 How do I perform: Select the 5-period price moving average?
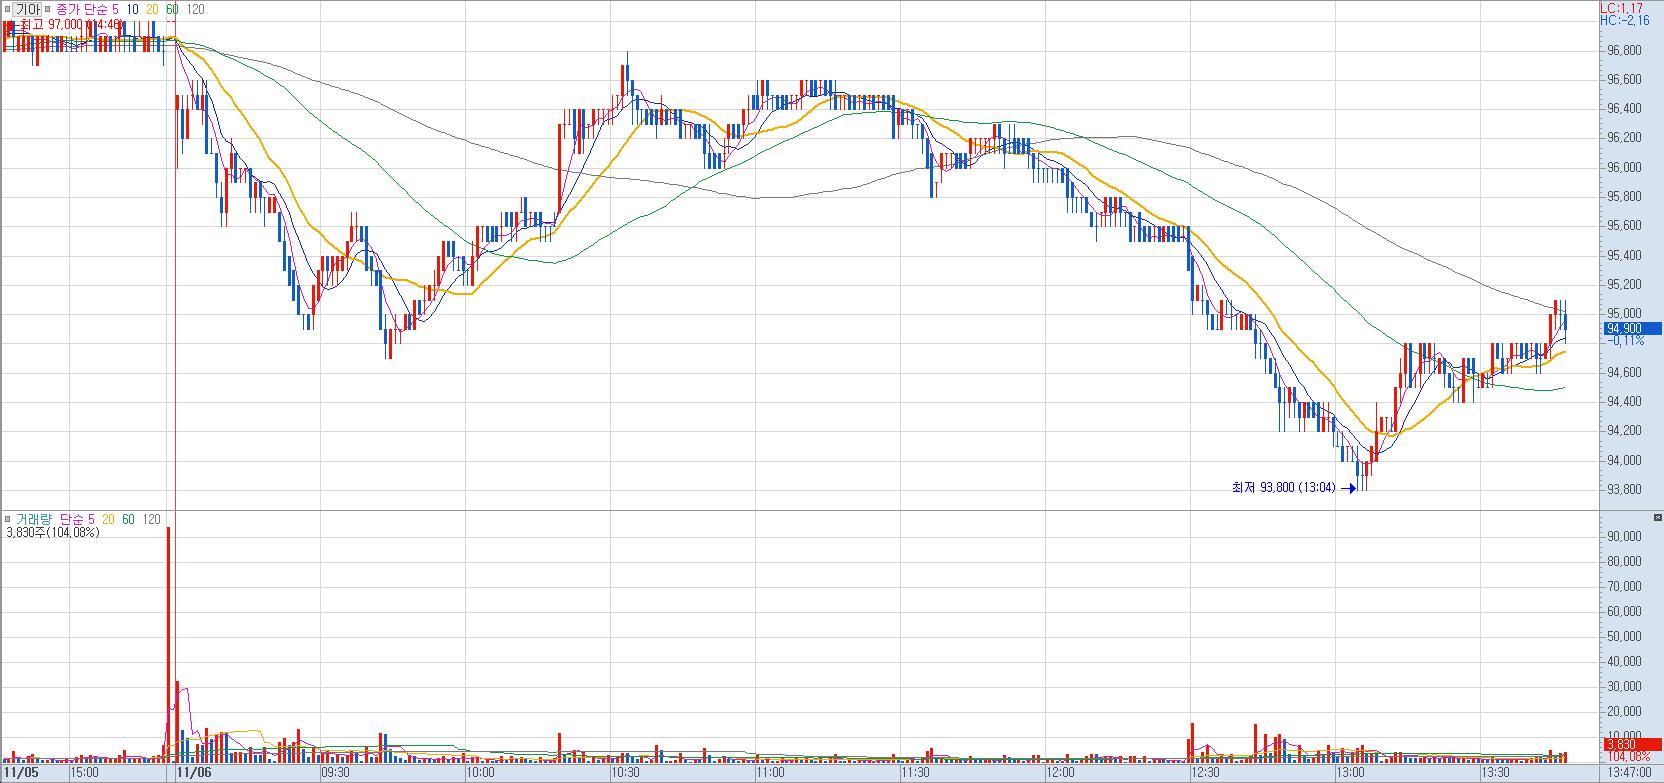pyautogui.click(x=116, y=9)
